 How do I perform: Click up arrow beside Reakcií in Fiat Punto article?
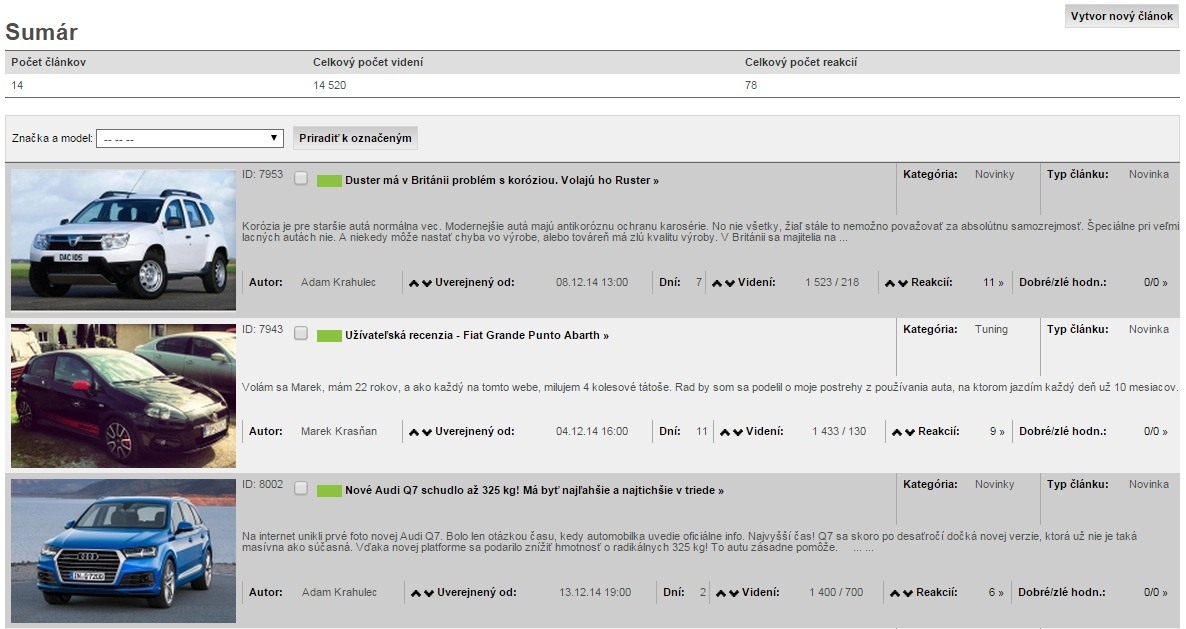[x=897, y=432]
